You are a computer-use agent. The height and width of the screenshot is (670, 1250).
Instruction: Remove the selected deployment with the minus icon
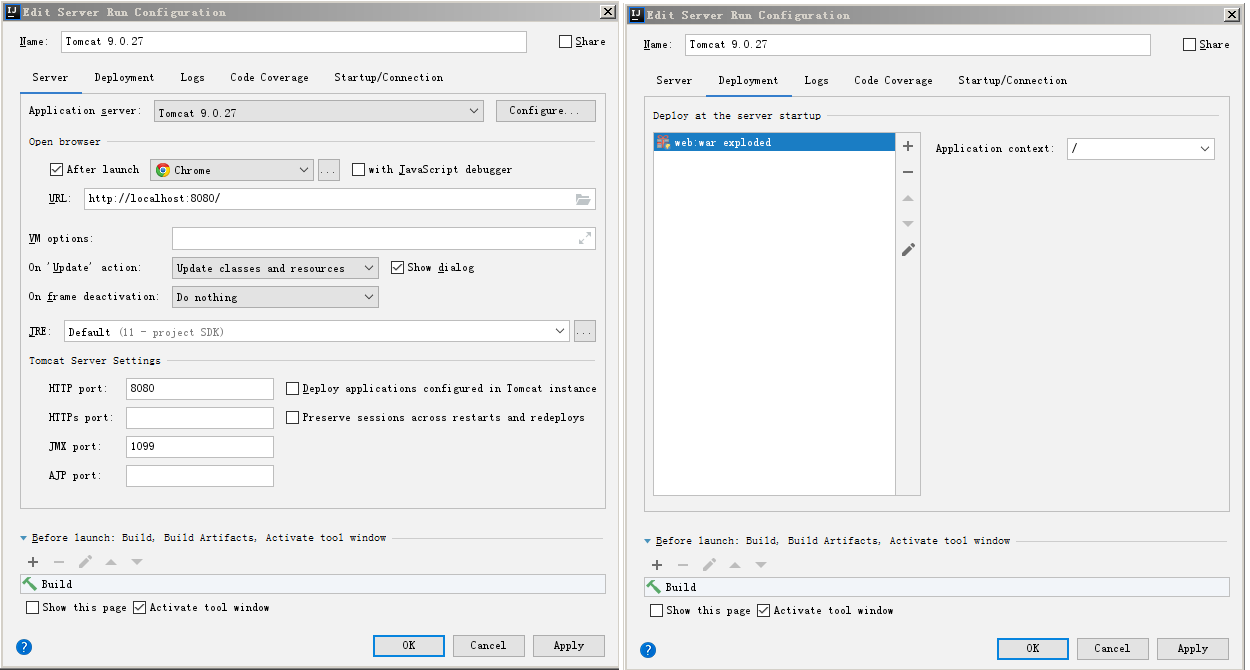[x=908, y=172]
